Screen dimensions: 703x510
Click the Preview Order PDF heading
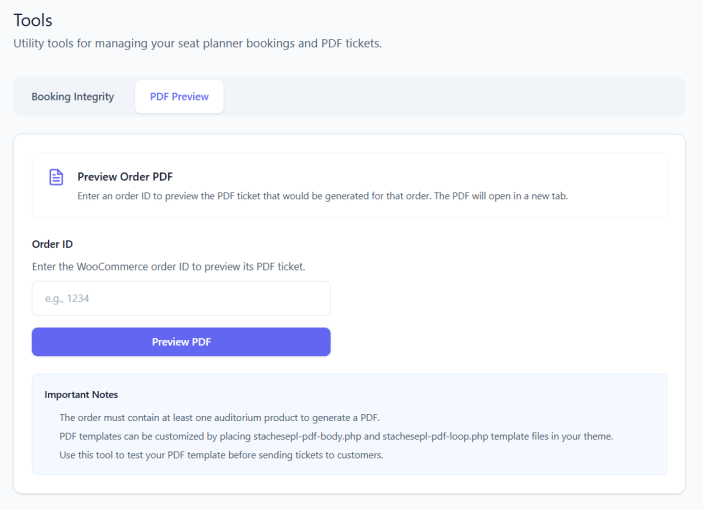pyautogui.click(x=125, y=177)
